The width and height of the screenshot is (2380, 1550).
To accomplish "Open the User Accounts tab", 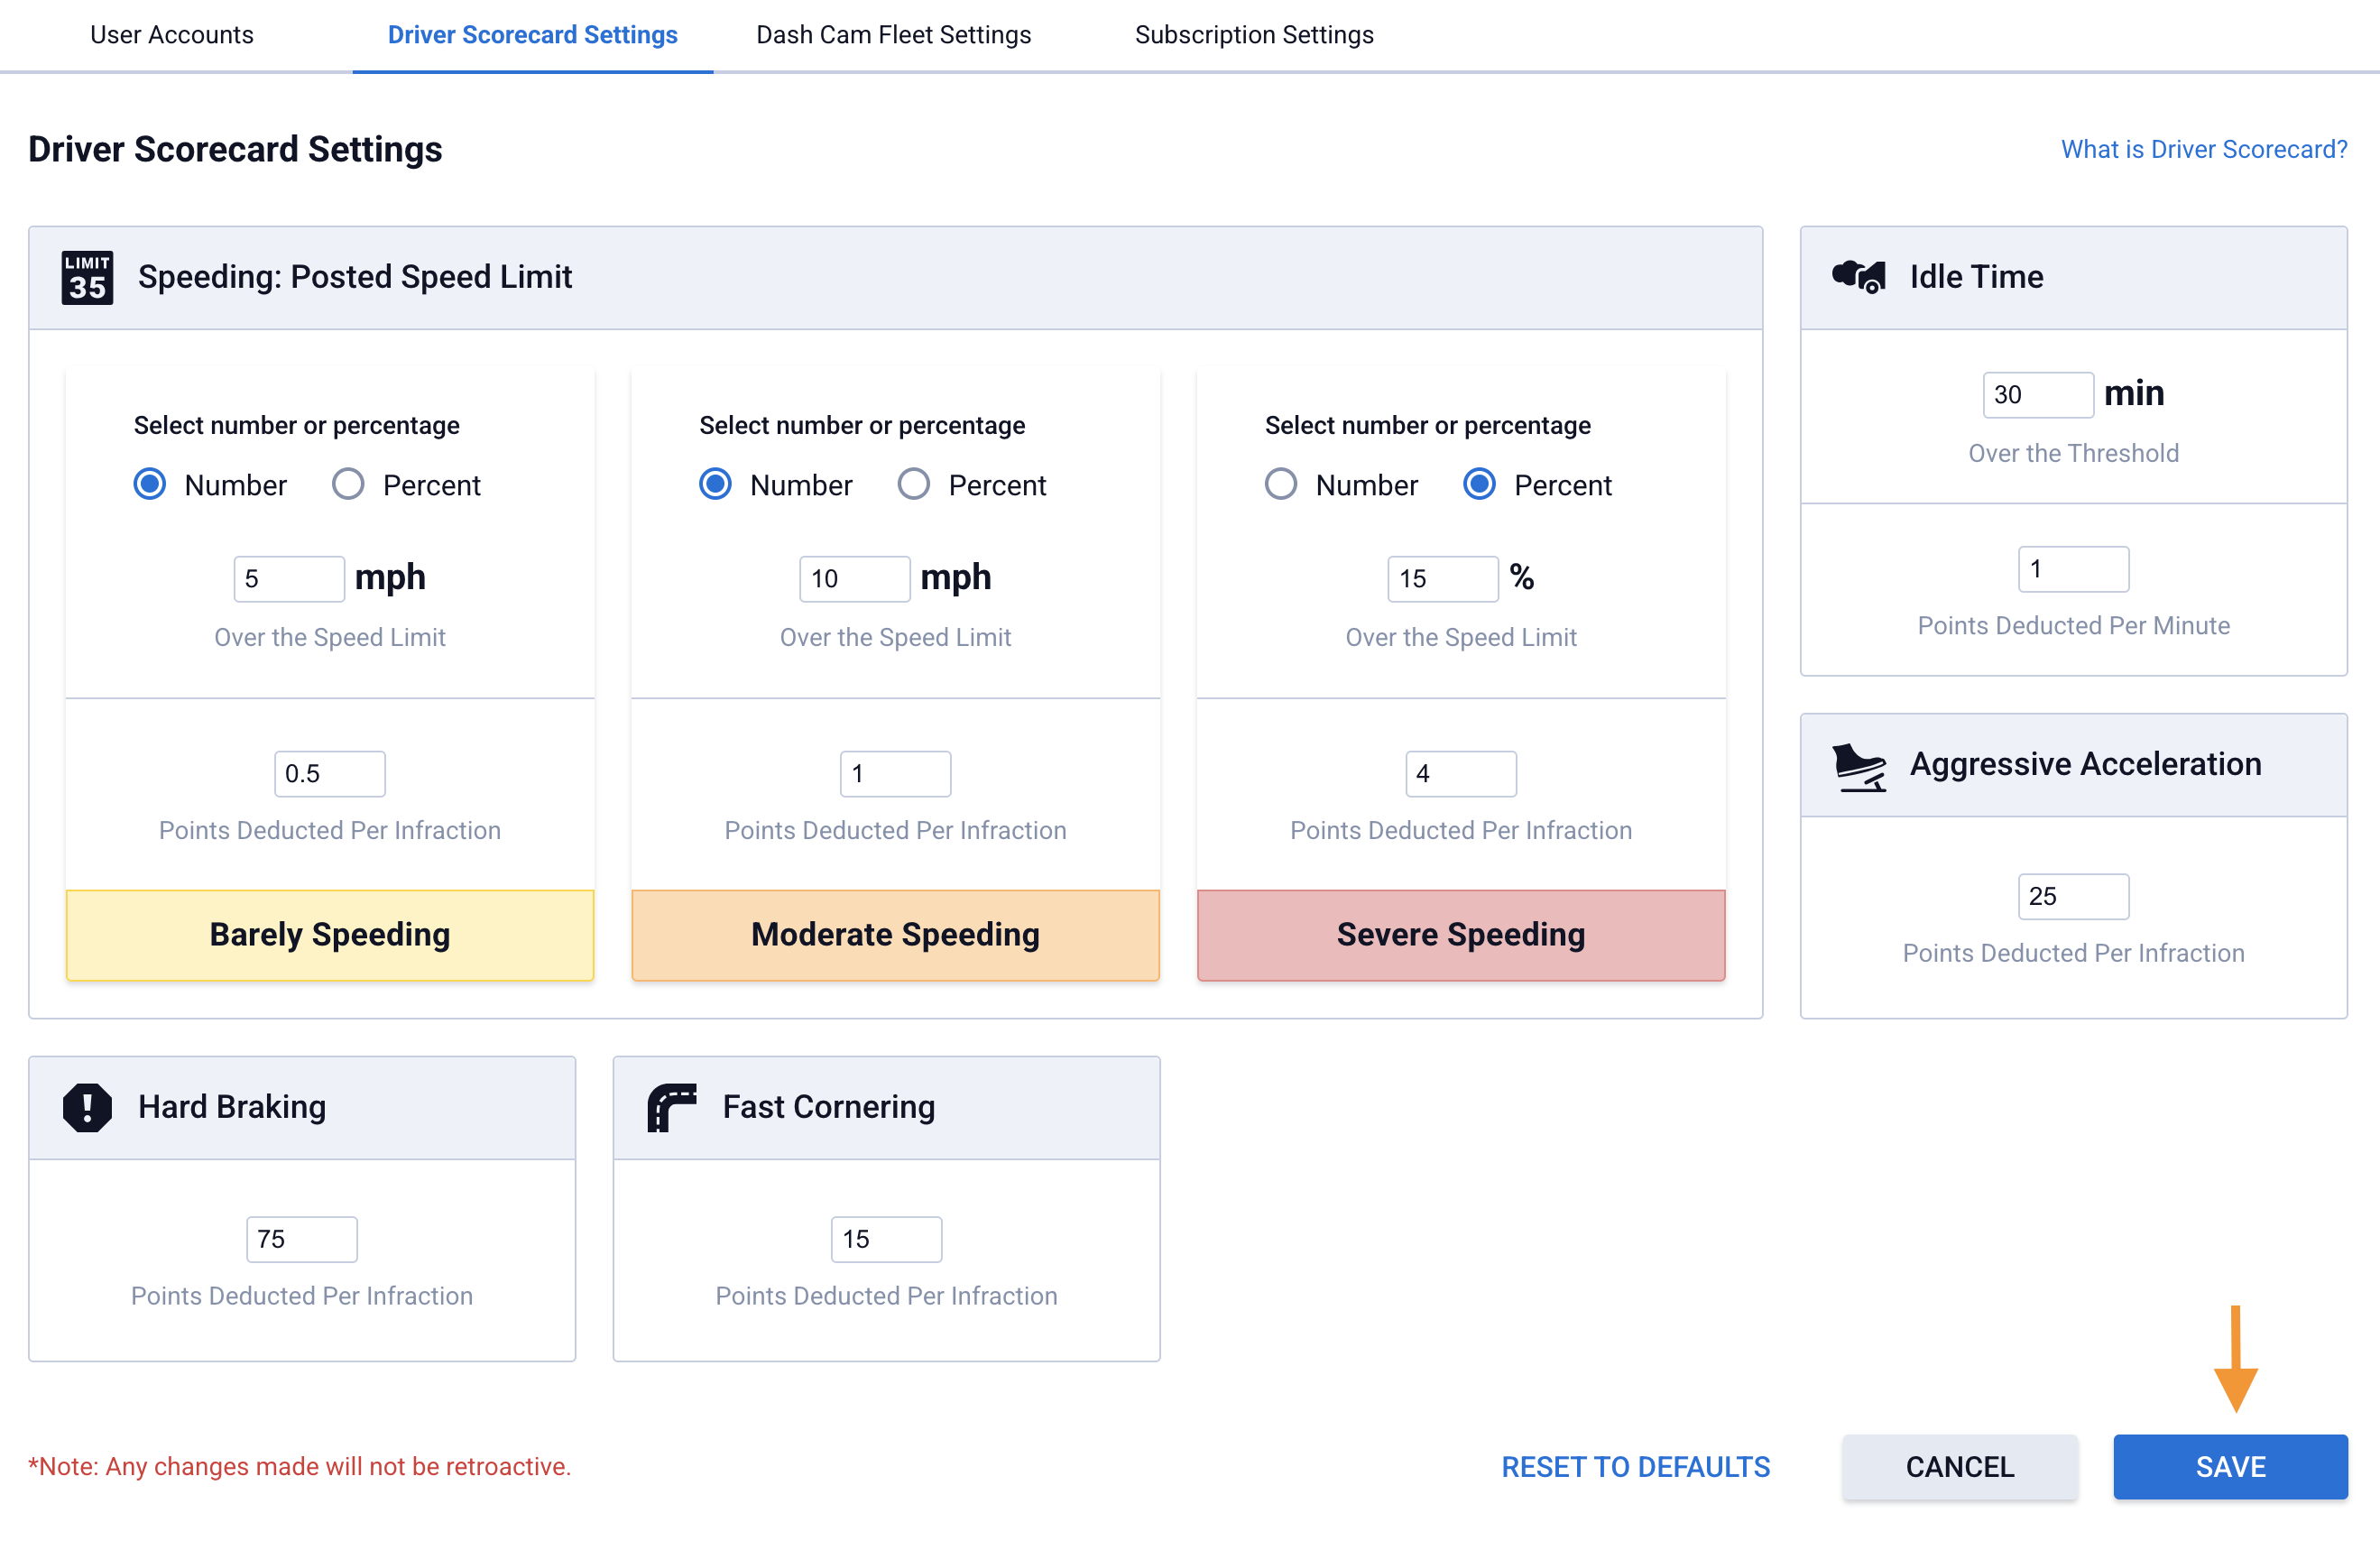I will click(171, 35).
